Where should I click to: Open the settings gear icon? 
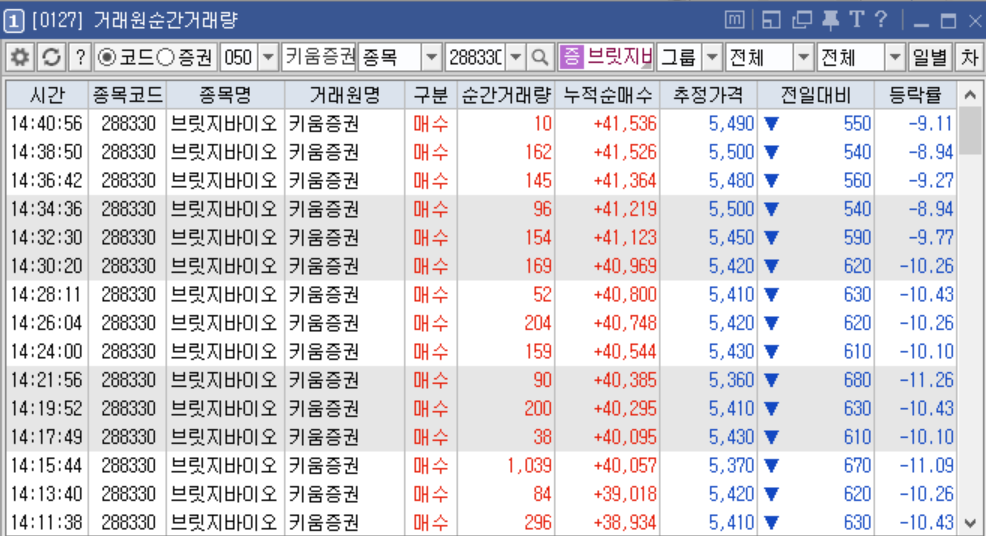[20, 58]
